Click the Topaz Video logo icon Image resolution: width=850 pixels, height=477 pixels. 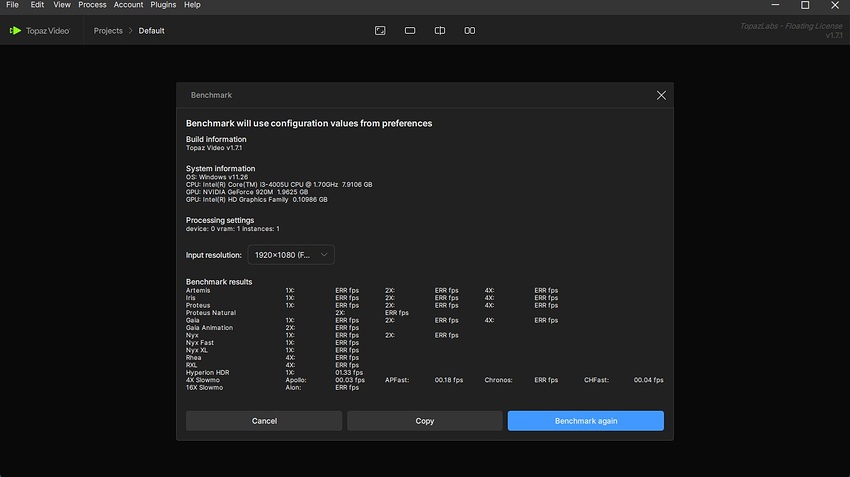pyautogui.click(x=15, y=31)
